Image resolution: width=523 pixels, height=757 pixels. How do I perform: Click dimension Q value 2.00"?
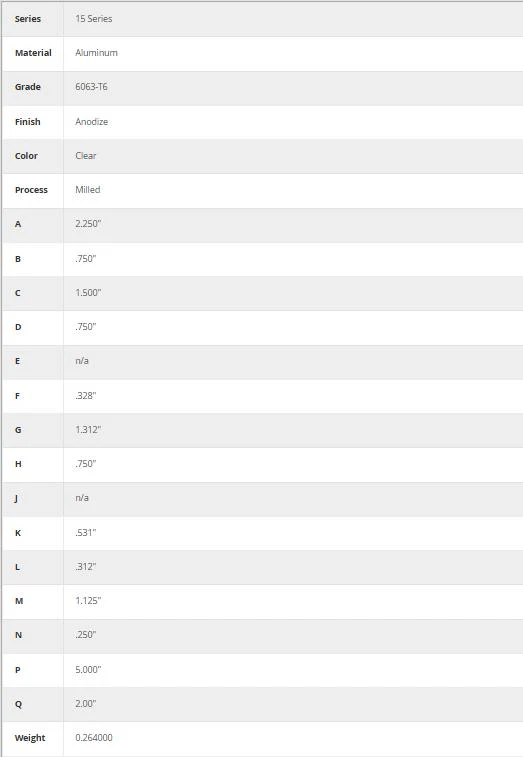(x=85, y=704)
